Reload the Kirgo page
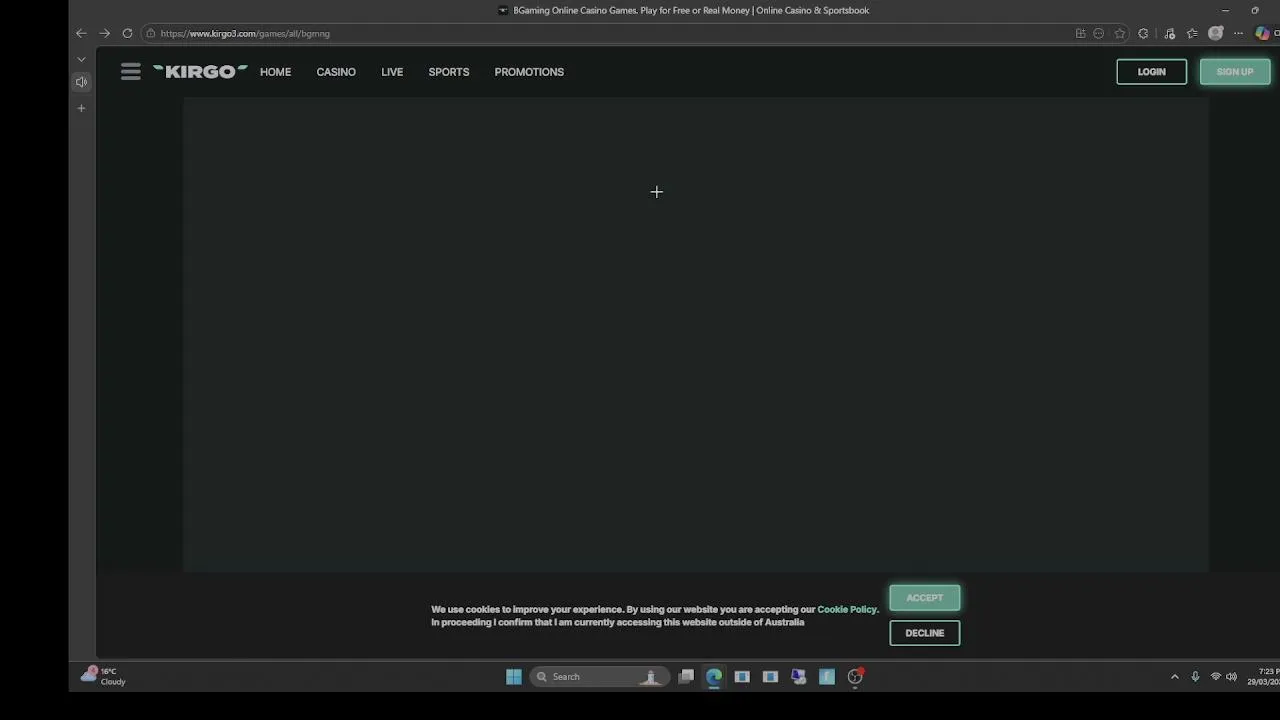Screen dimensions: 1280x720 127,33
